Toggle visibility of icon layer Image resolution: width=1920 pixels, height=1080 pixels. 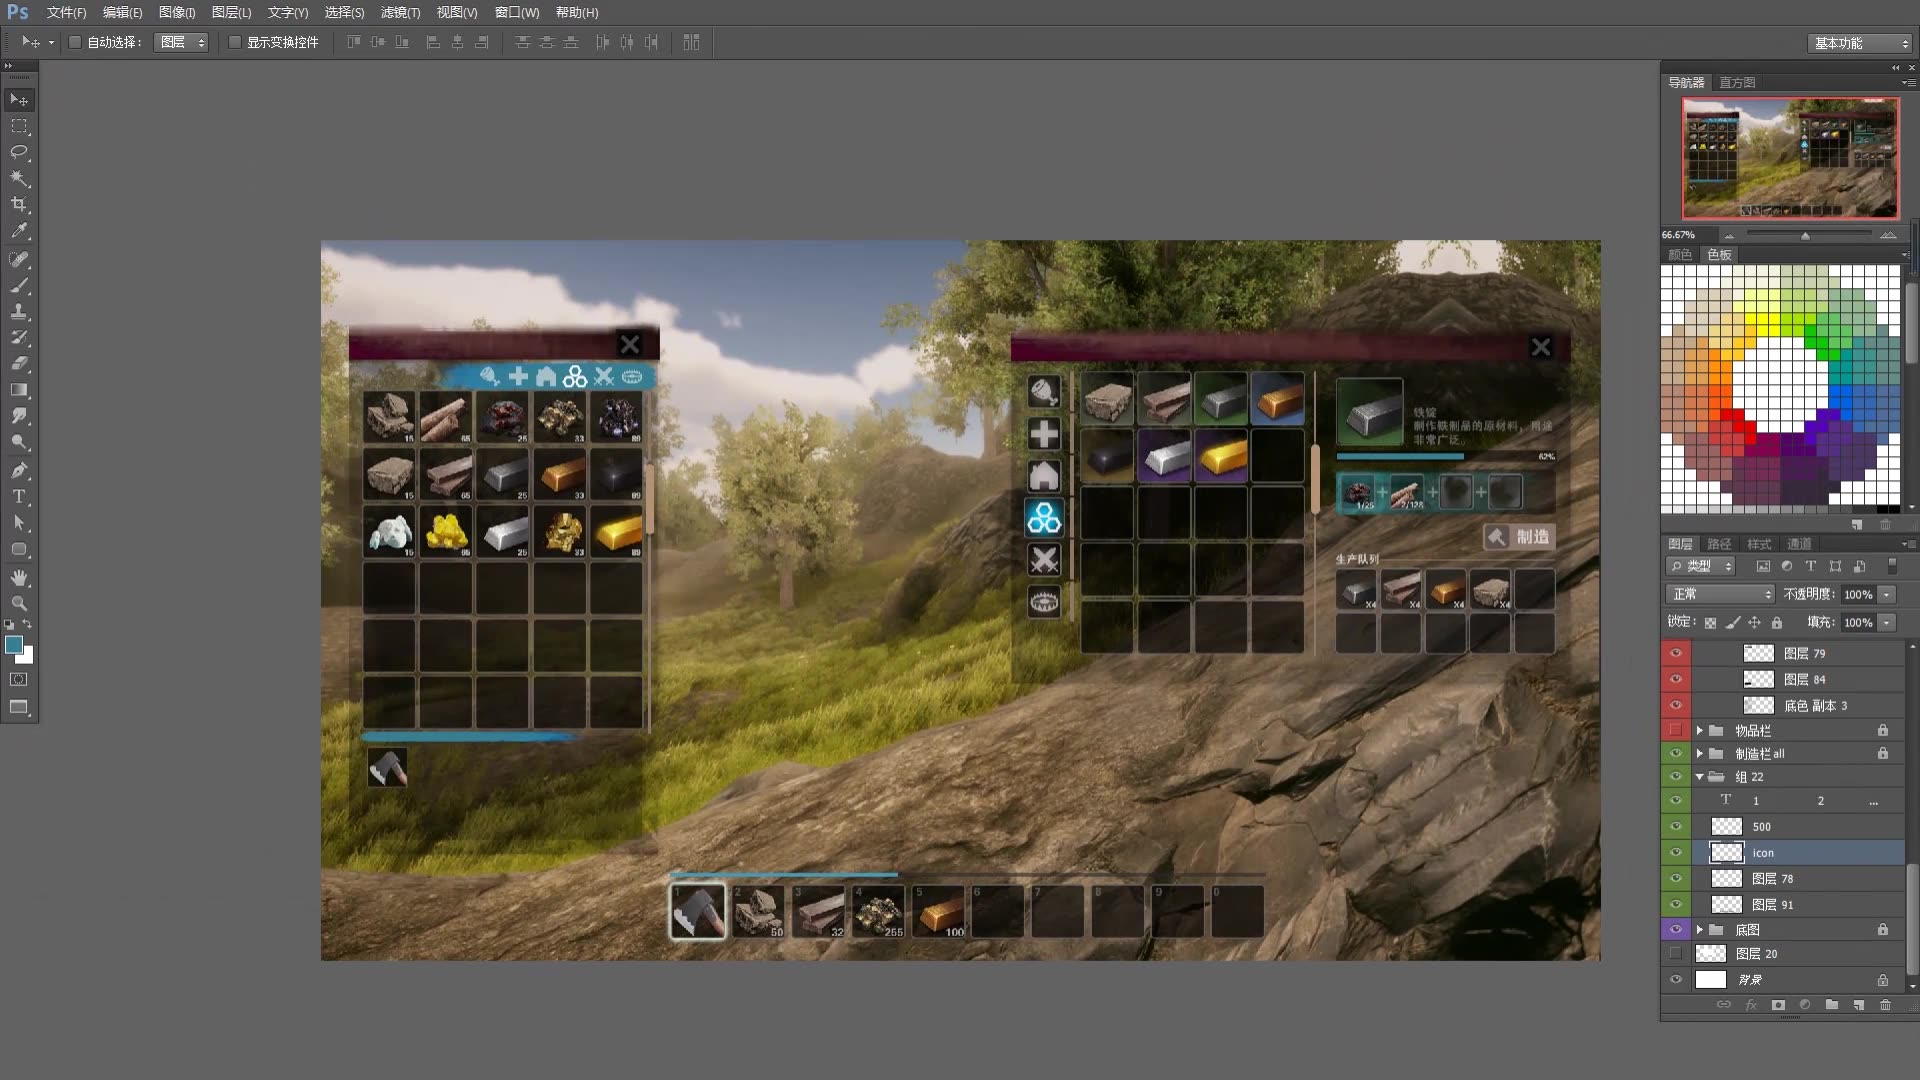pos(1675,851)
